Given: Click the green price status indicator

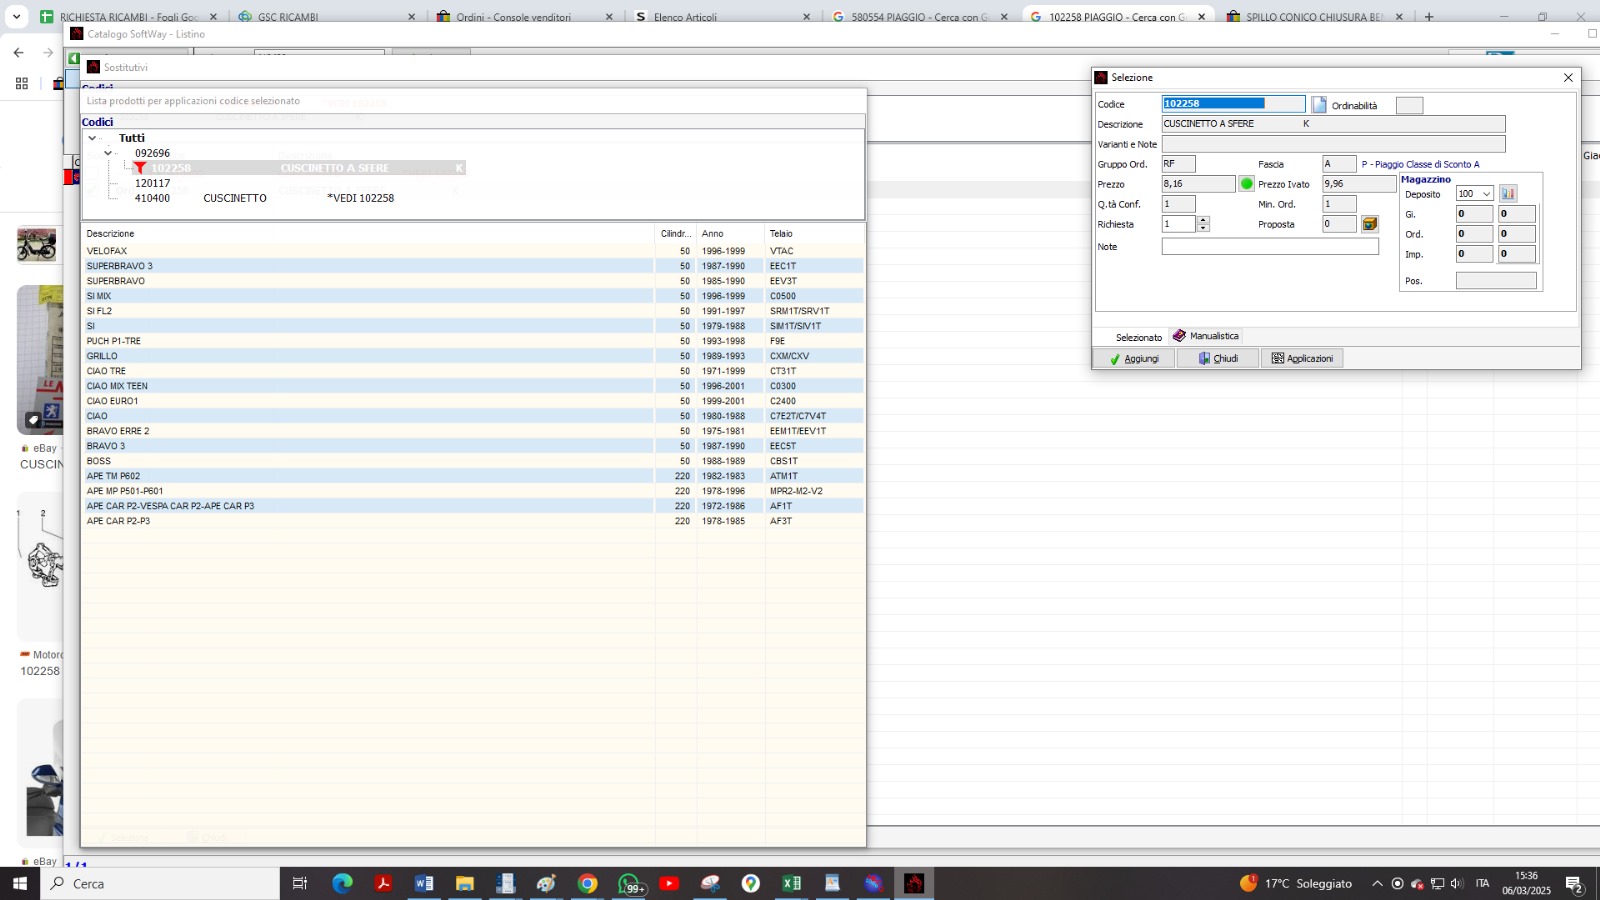Looking at the screenshot, I should click(x=1247, y=184).
